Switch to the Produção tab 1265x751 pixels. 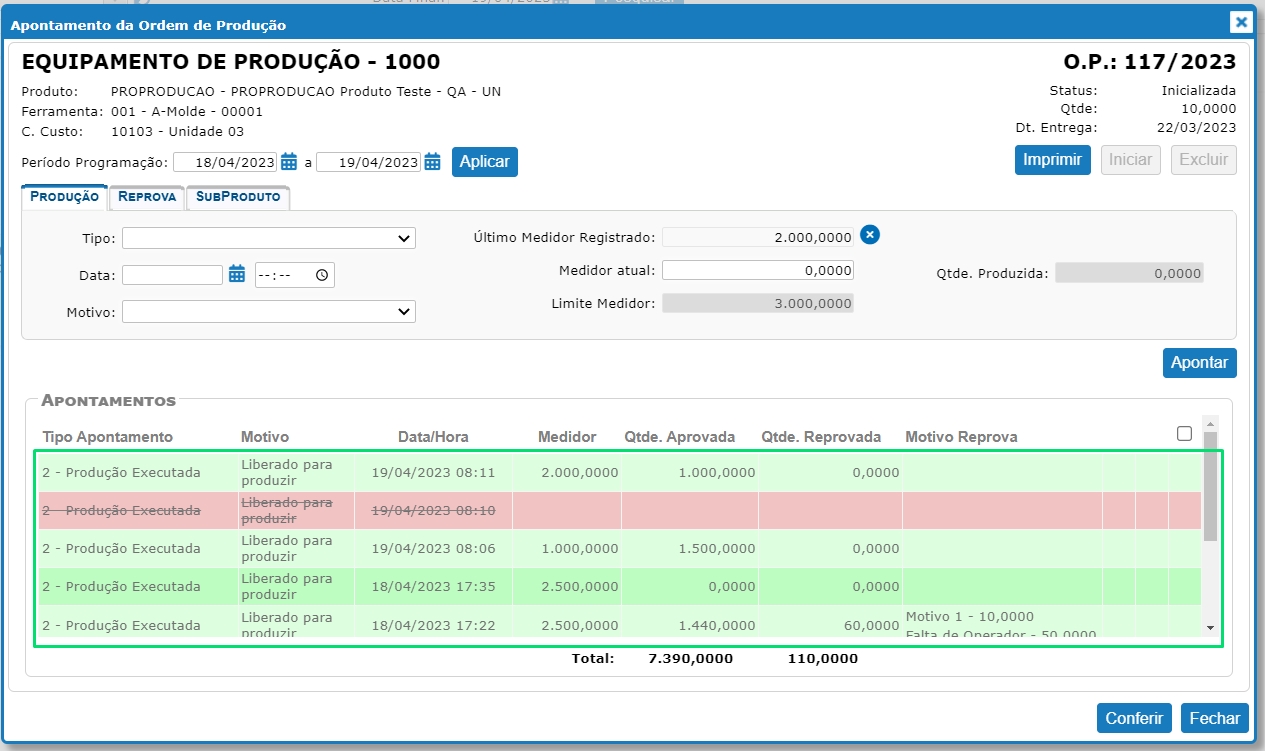tap(64, 197)
